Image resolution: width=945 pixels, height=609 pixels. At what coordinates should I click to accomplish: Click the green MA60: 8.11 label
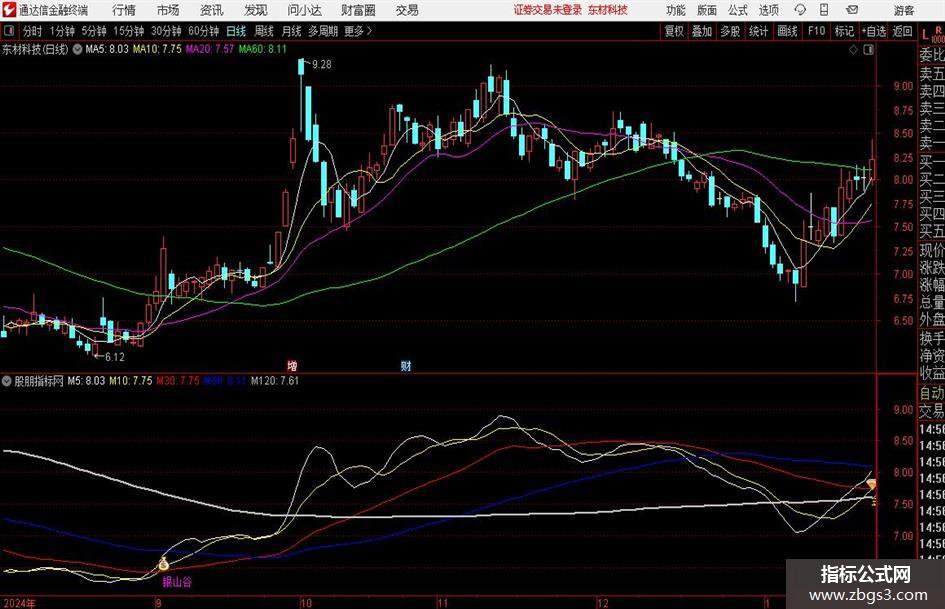(x=262, y=49)
